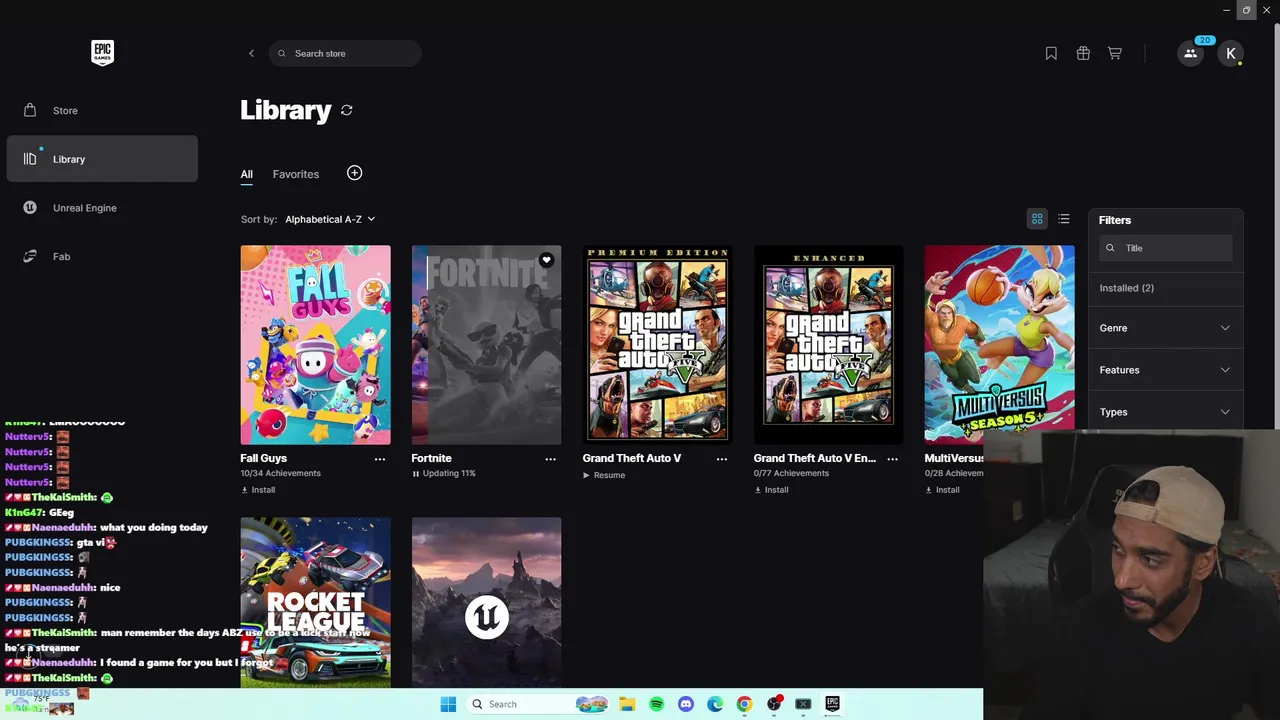Open the Unreal Engine tile

click(x=486, y=603)
